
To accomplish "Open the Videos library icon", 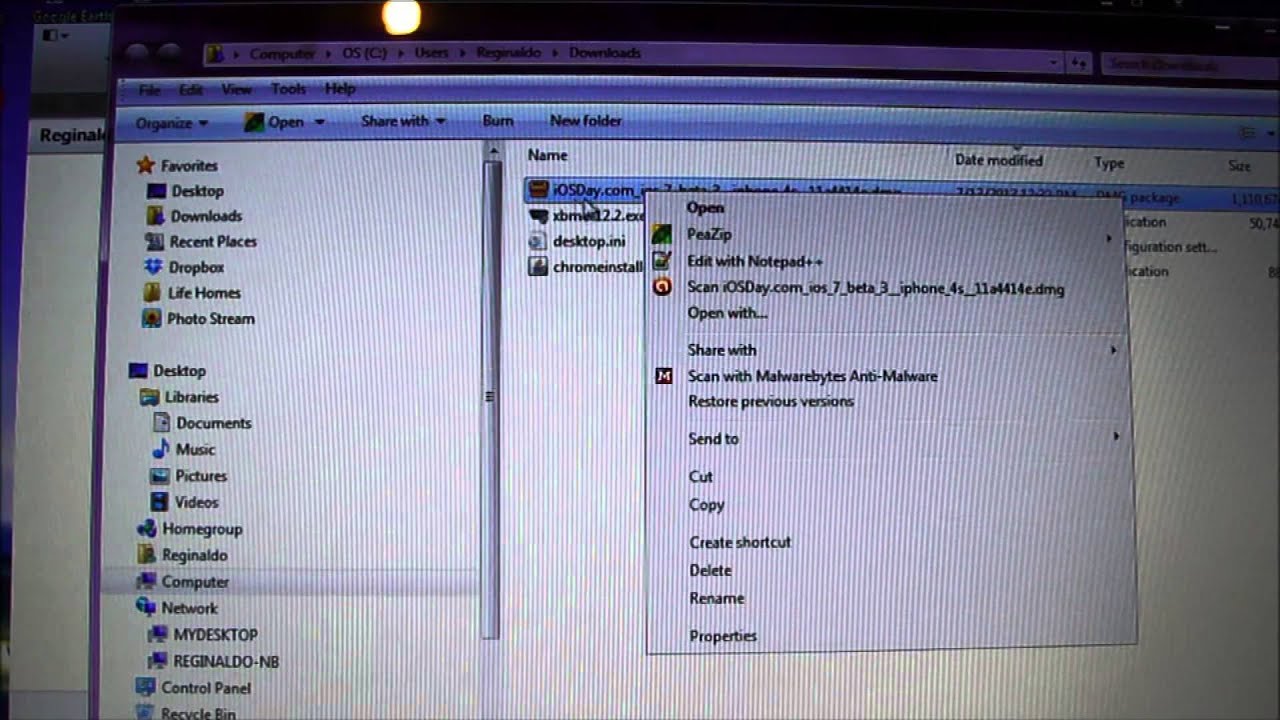I will coord(158,502).
